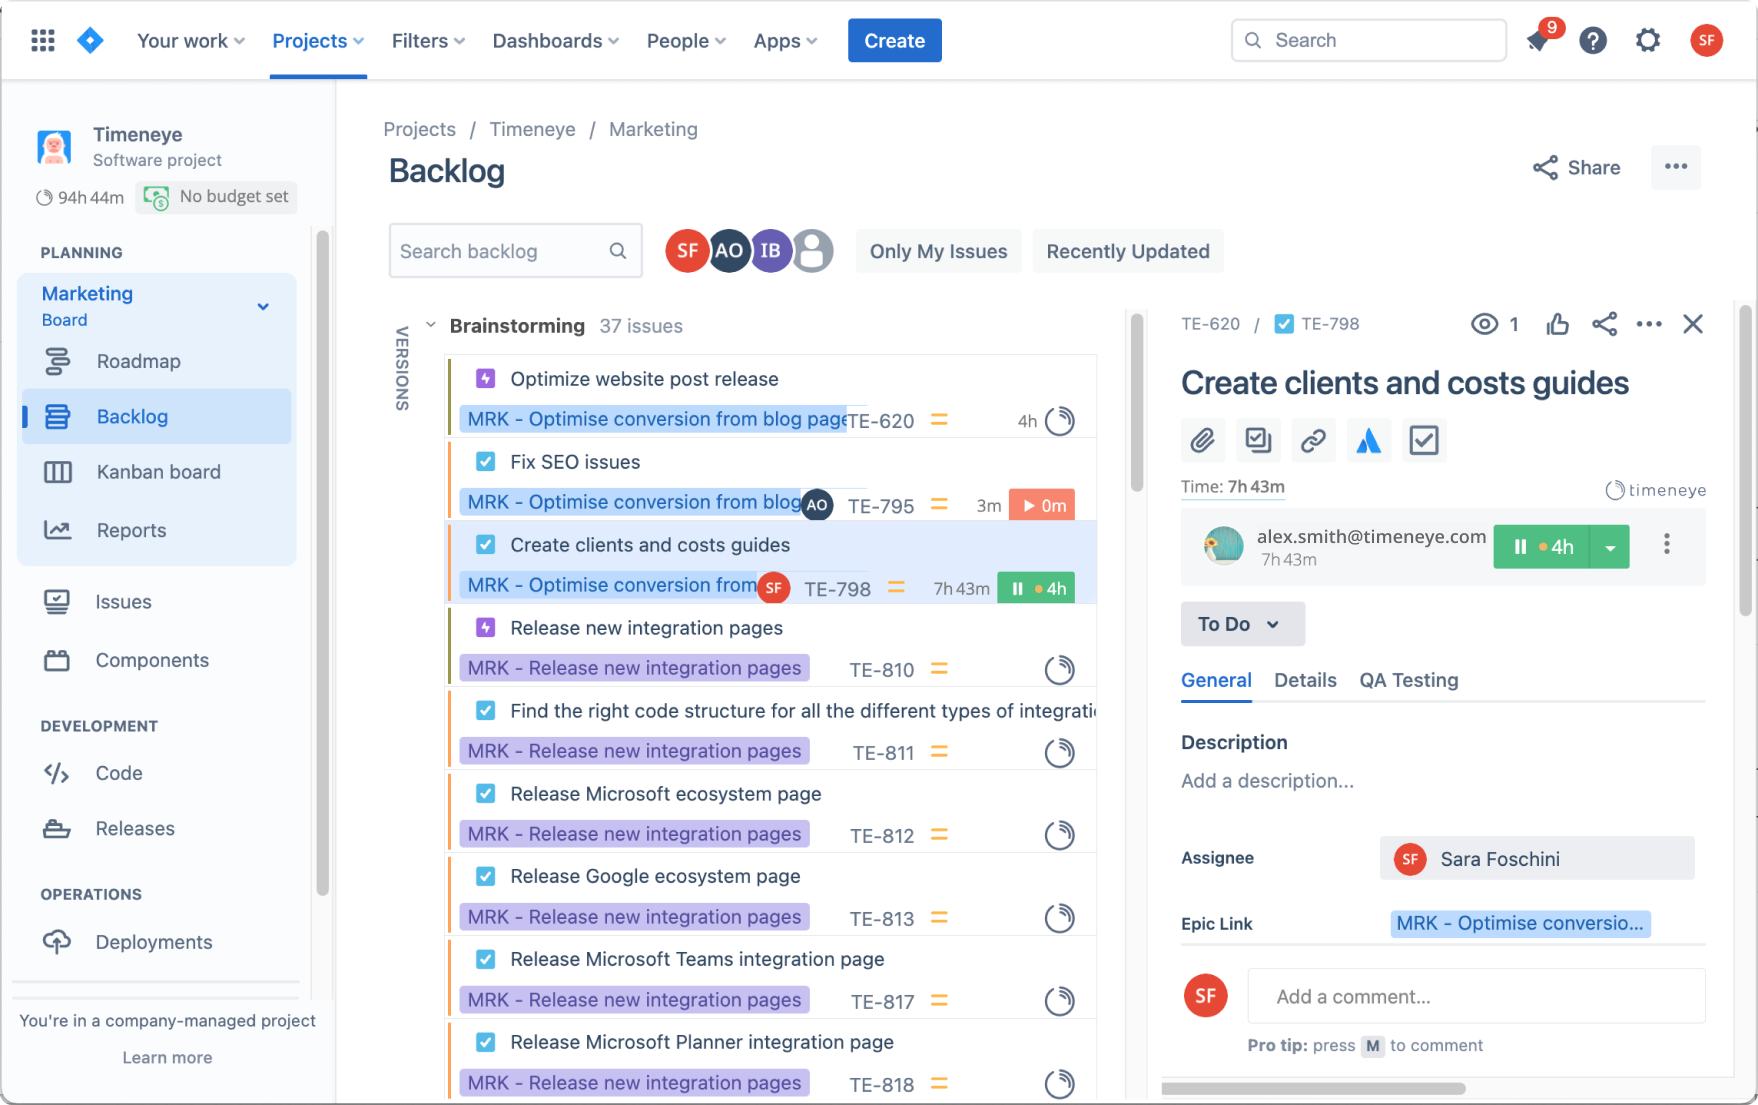
Task: Pause the running 4h timer
Action: point(1522,547)
